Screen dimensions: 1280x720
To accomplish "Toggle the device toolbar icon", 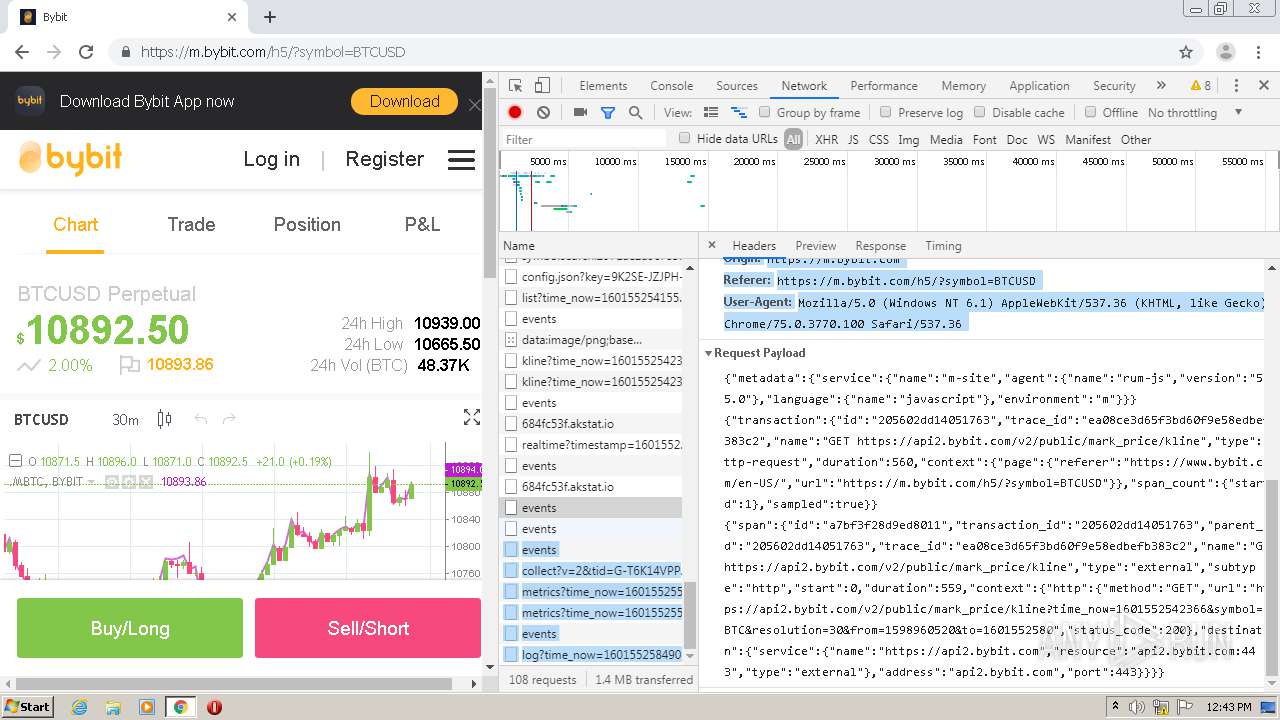I will pos(542,86).
